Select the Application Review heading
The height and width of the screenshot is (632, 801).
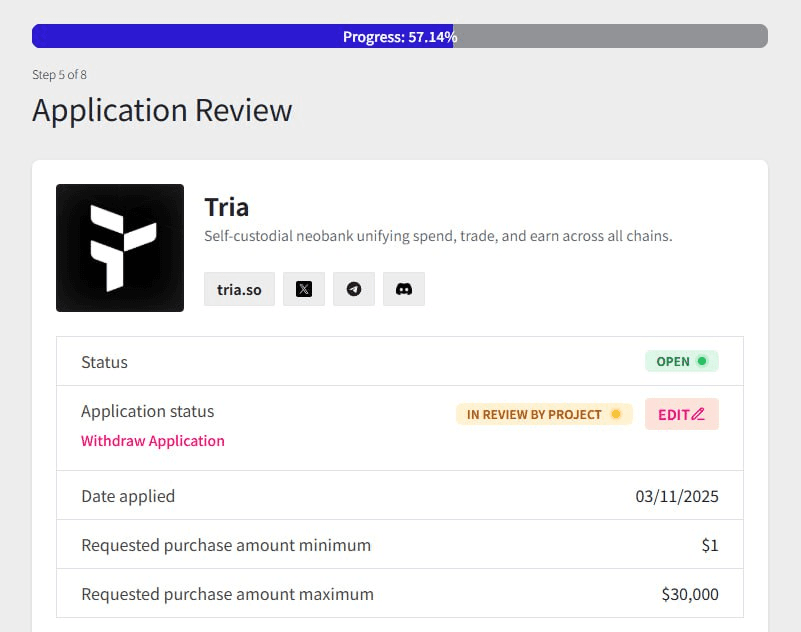coord(162,110)
